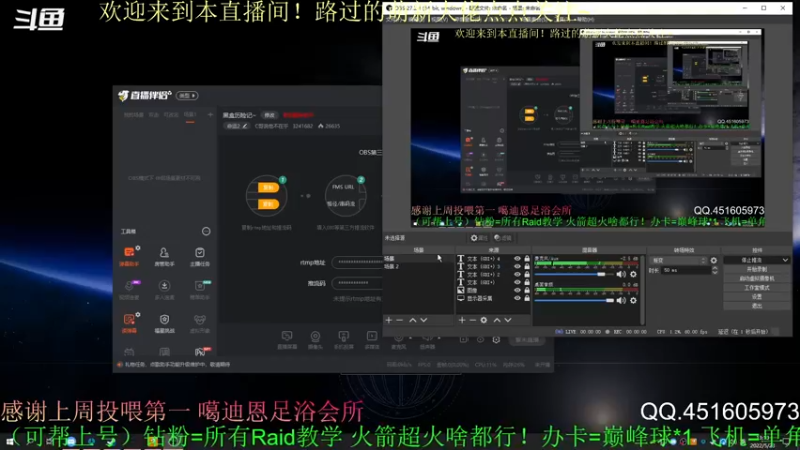This screenshot has height=450, width=800.
Task: Mute the 桌面音频 channel speaker
Action: [x=621, y=301]
